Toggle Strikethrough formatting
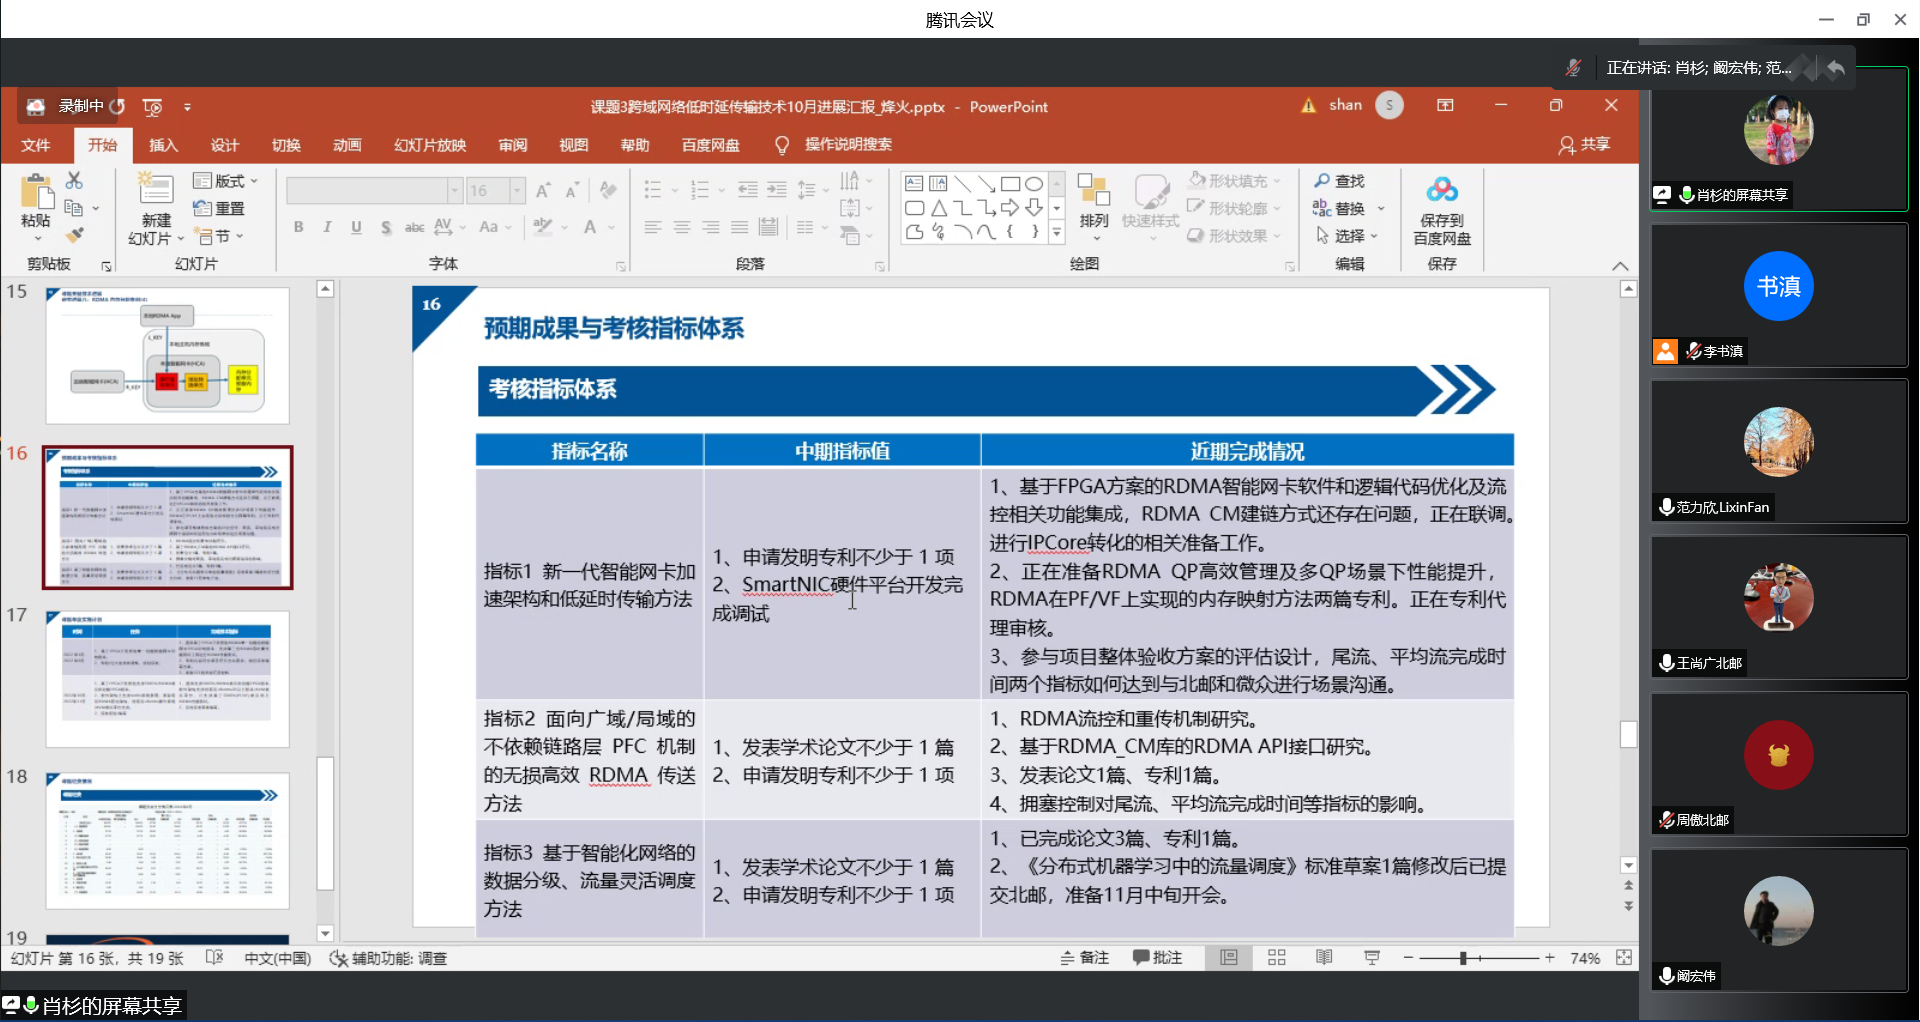Viewport: 1920px width, 1022px height. pyautogui.click(x=414, y=227)
